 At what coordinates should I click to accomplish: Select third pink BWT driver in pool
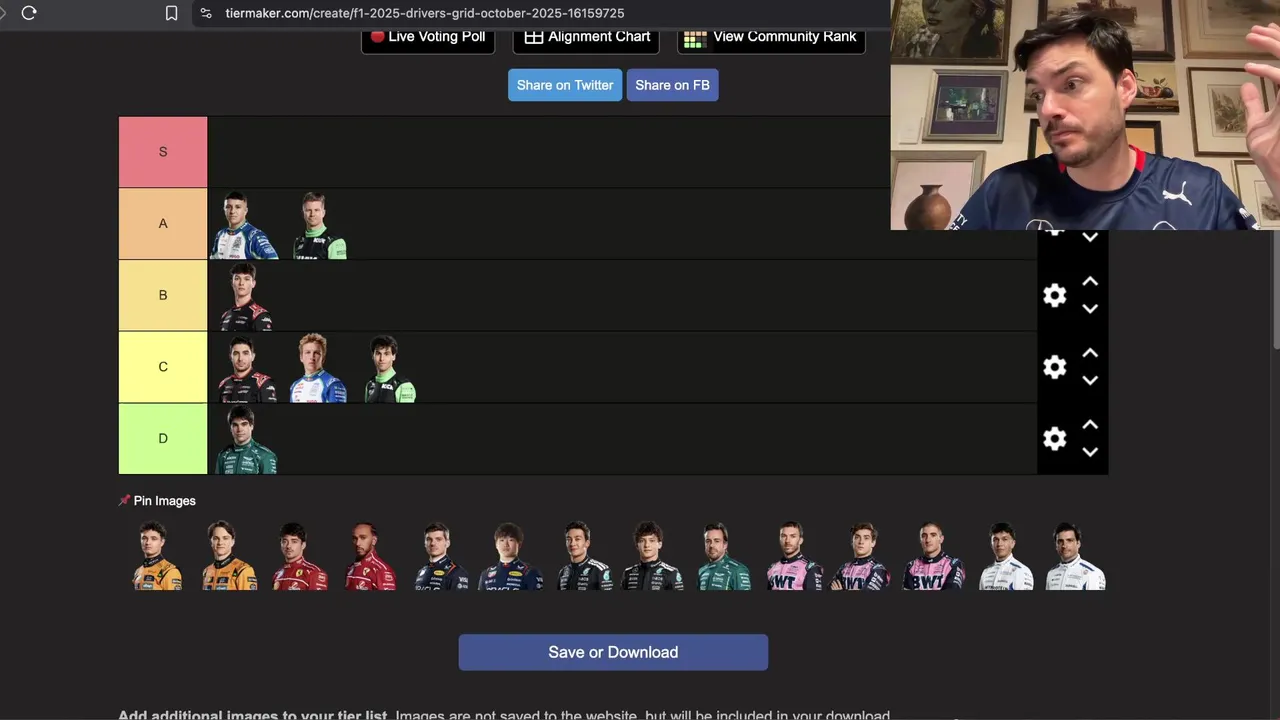tap(935, 556)
